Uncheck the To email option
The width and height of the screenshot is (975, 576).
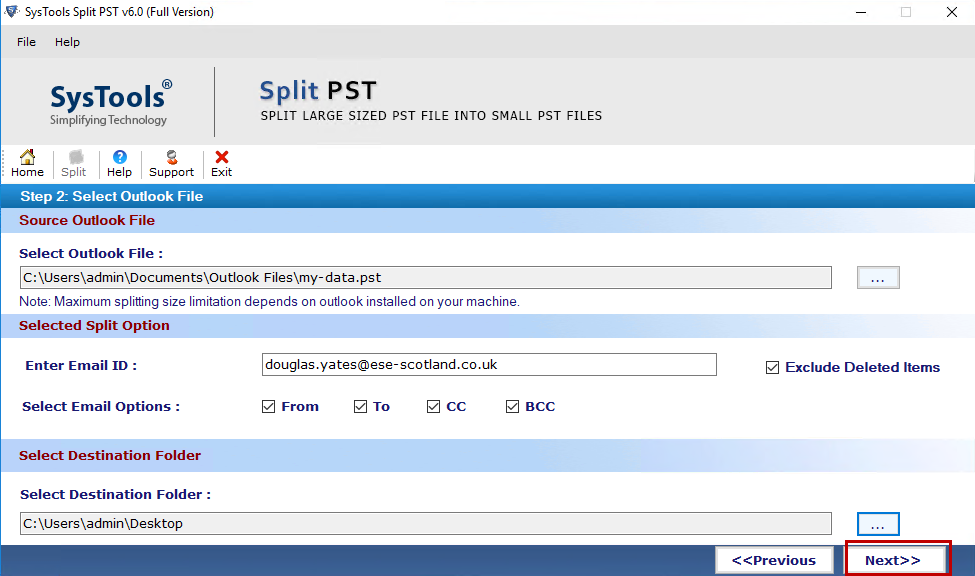pos(361,407)
